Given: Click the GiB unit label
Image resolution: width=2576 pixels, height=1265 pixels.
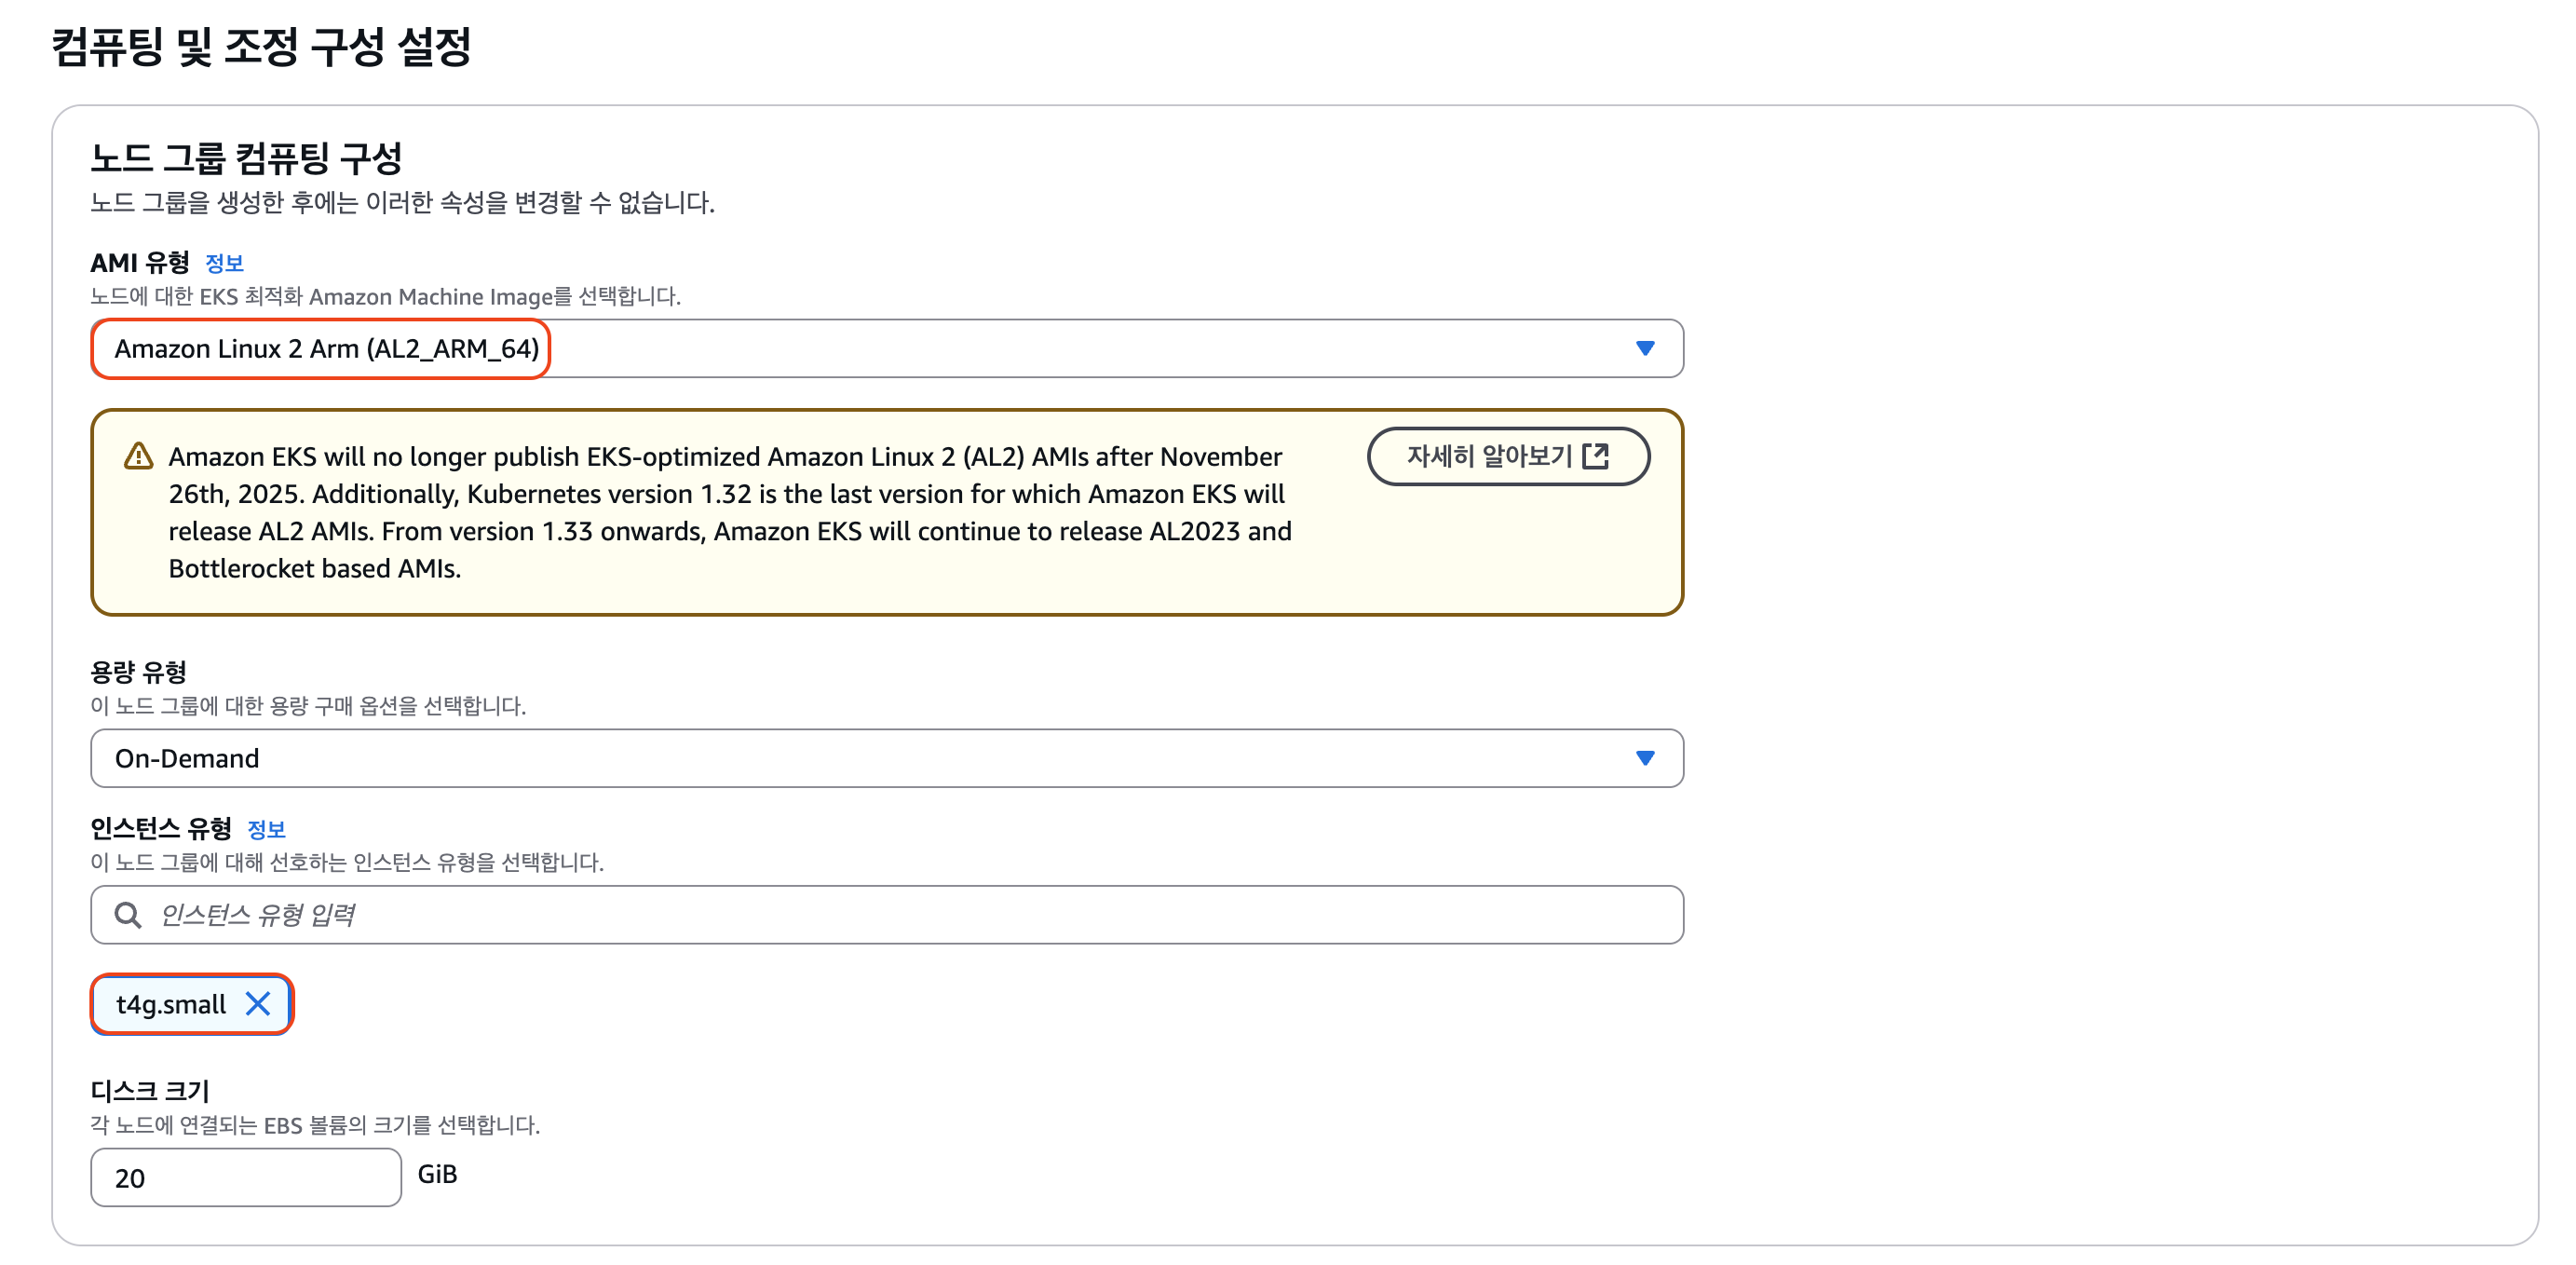Looking at the screenshot, I should point(437,1175).
